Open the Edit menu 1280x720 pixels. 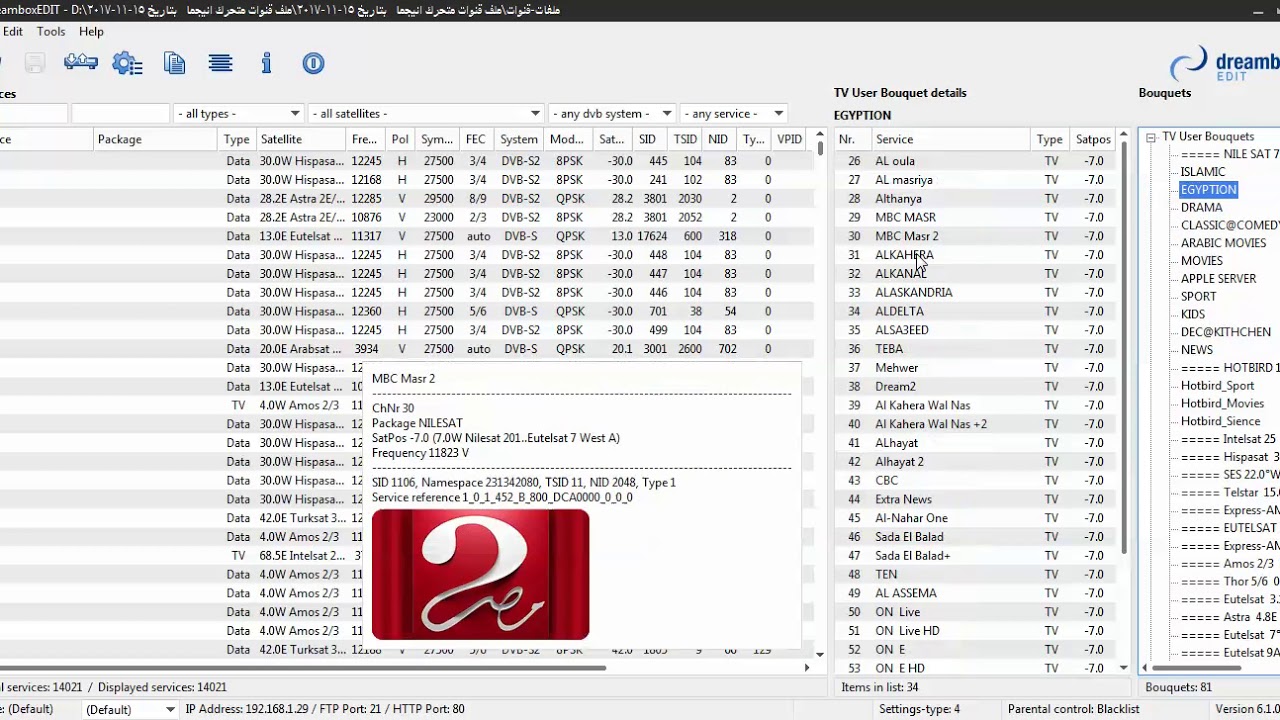point(13,31)
